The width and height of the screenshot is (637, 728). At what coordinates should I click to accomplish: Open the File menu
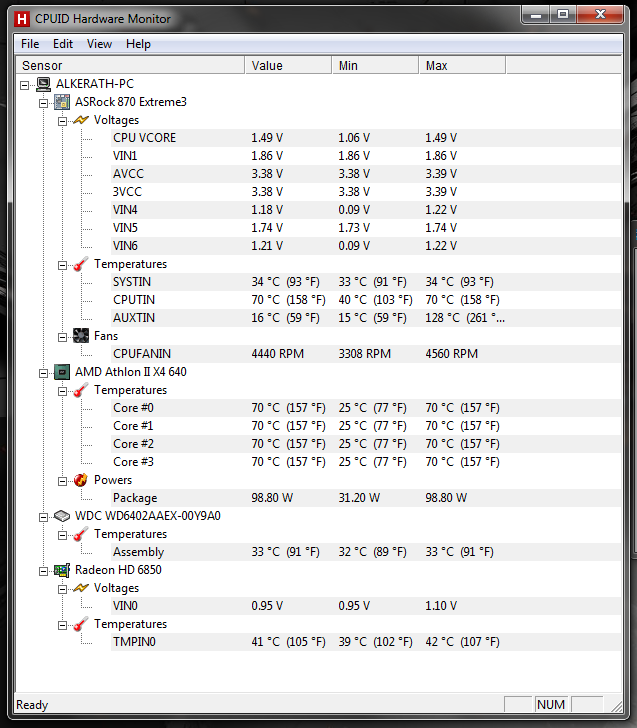point(30,44)
